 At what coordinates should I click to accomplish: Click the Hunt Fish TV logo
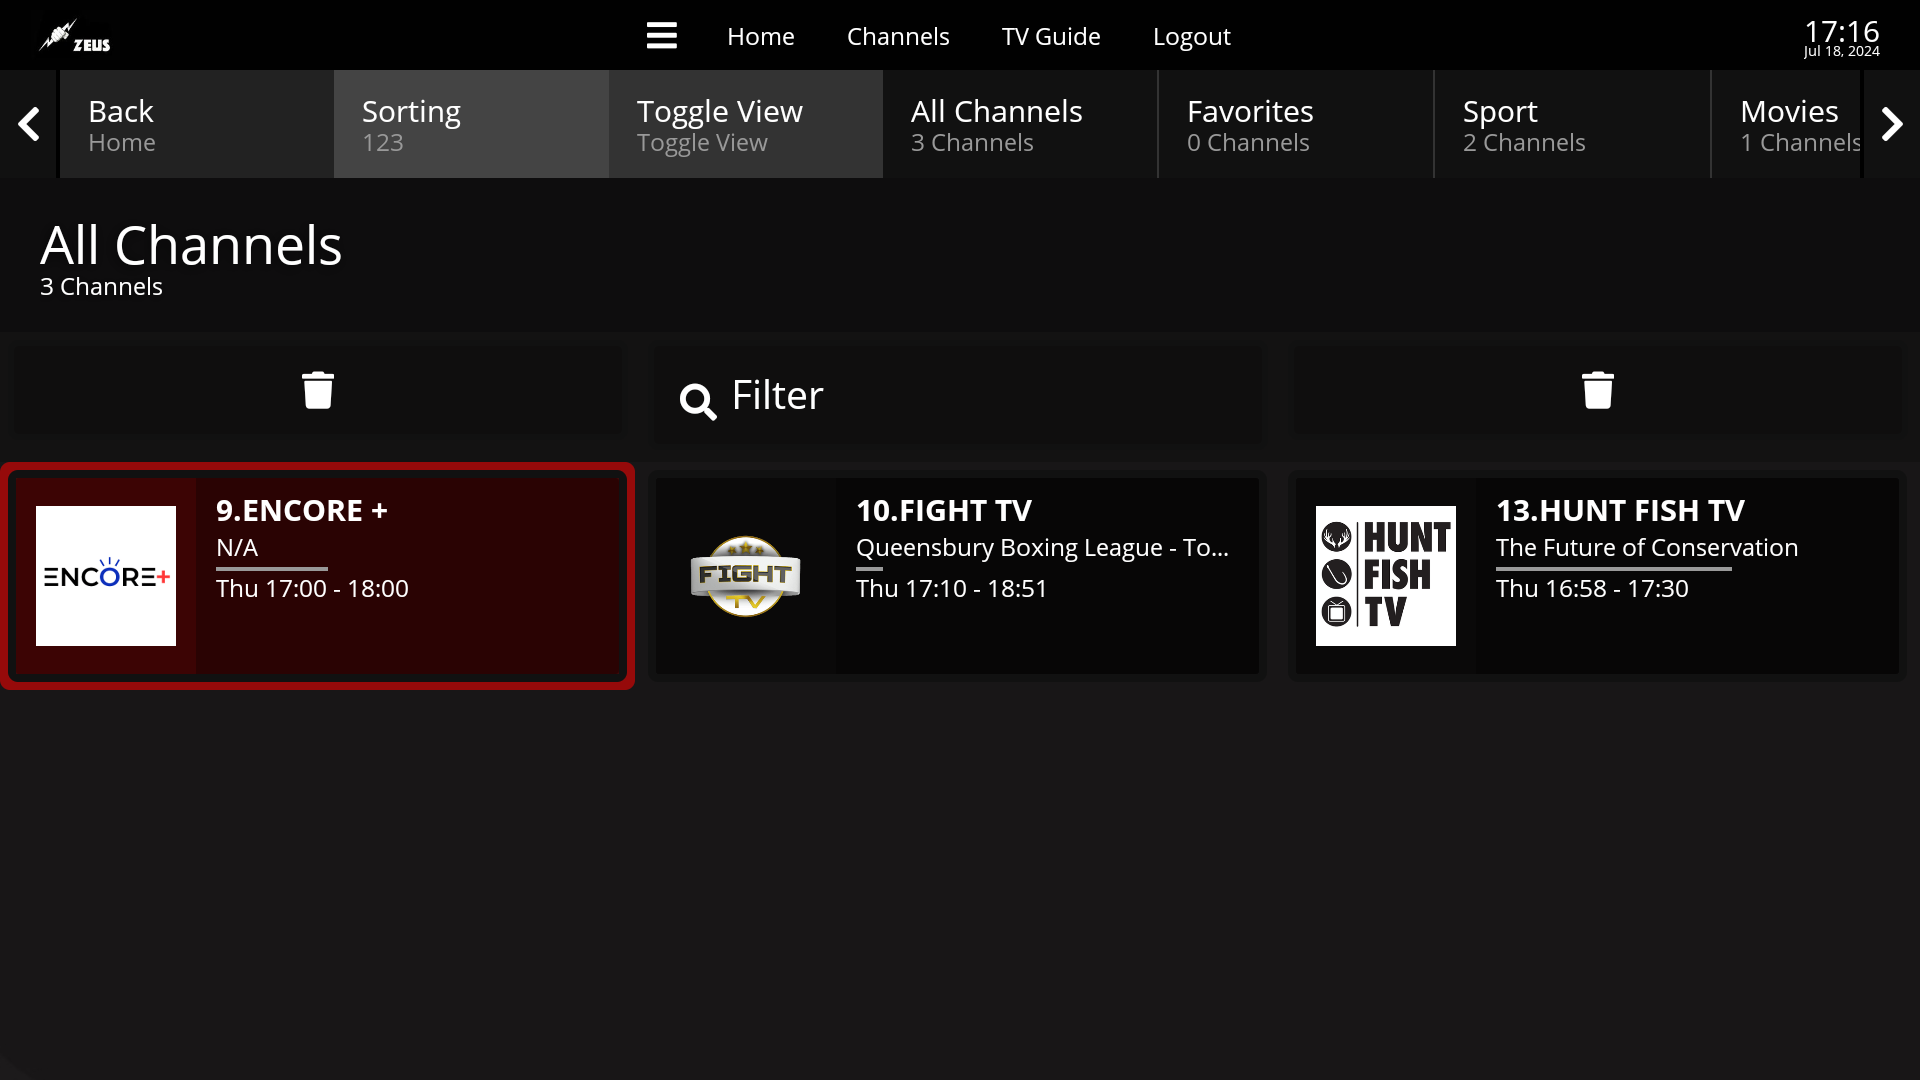coord(1385,576)
